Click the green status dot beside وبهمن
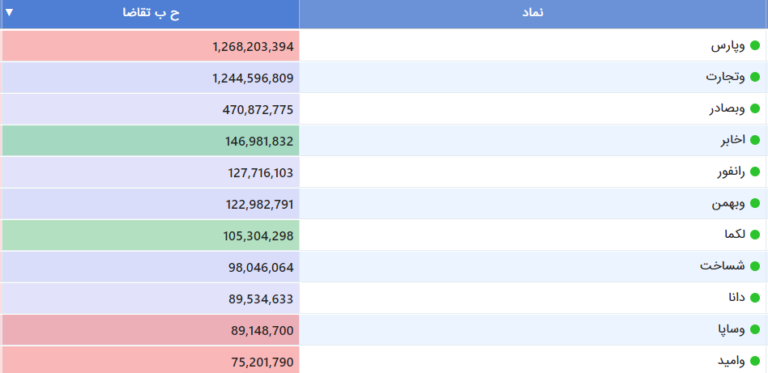Viewport: 768px width, 373px height. (x=755, y=203)
